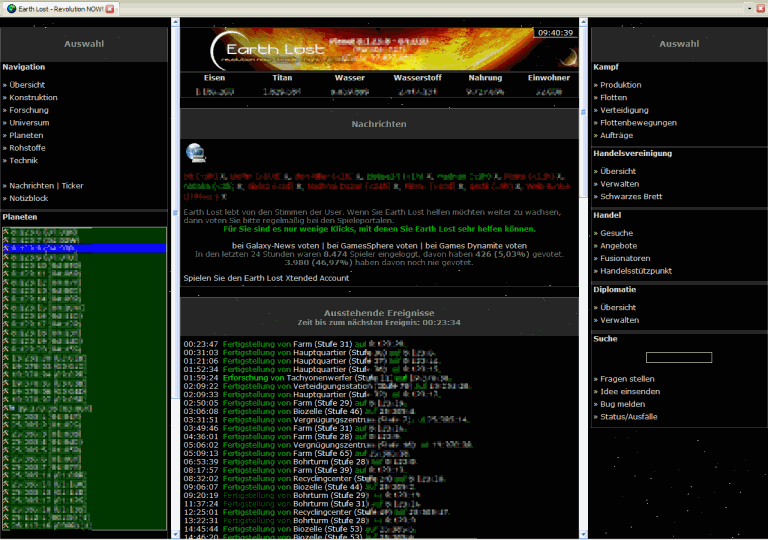The height and width of the screenshot is (540, 768).
Task: Open Universum view
Action: click(x=29, y=123)
